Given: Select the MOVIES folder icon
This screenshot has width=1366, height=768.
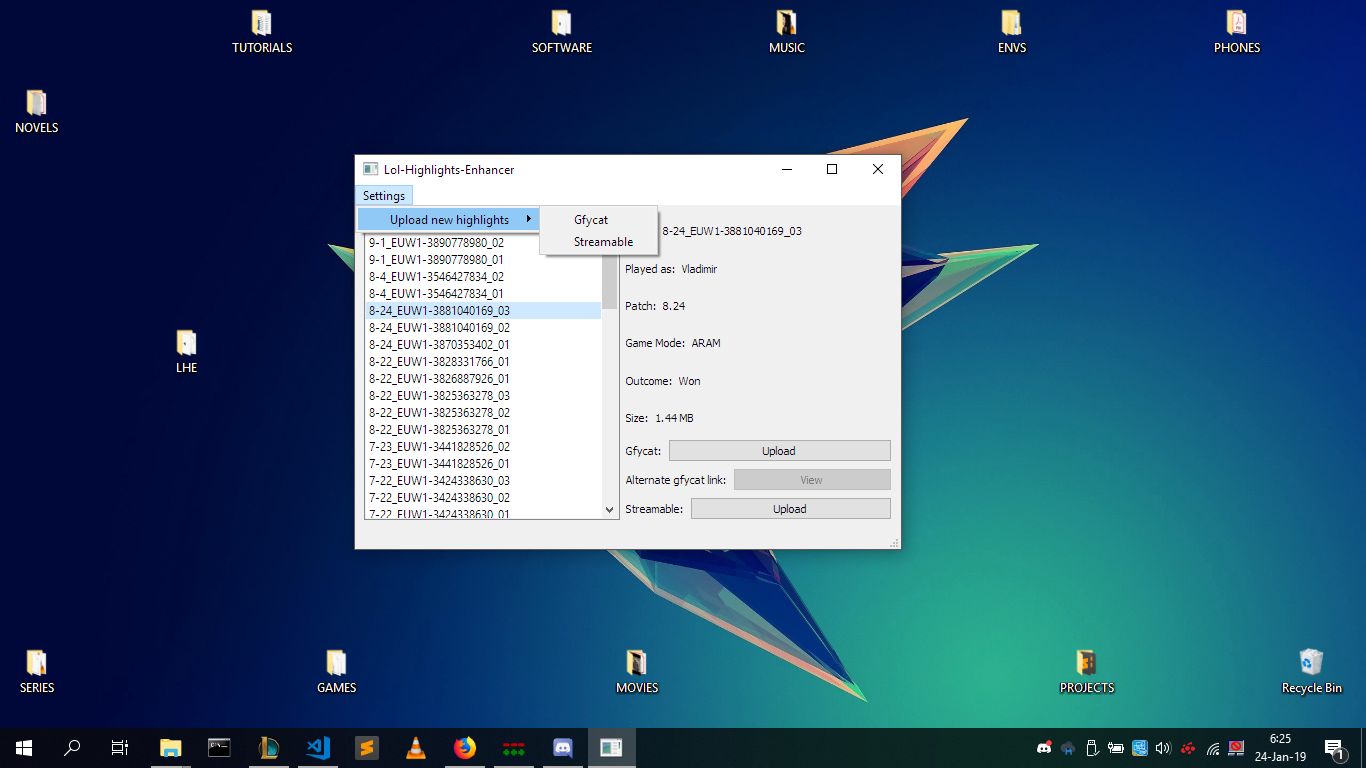Looking at the screenshot, I should click(636, 671).
